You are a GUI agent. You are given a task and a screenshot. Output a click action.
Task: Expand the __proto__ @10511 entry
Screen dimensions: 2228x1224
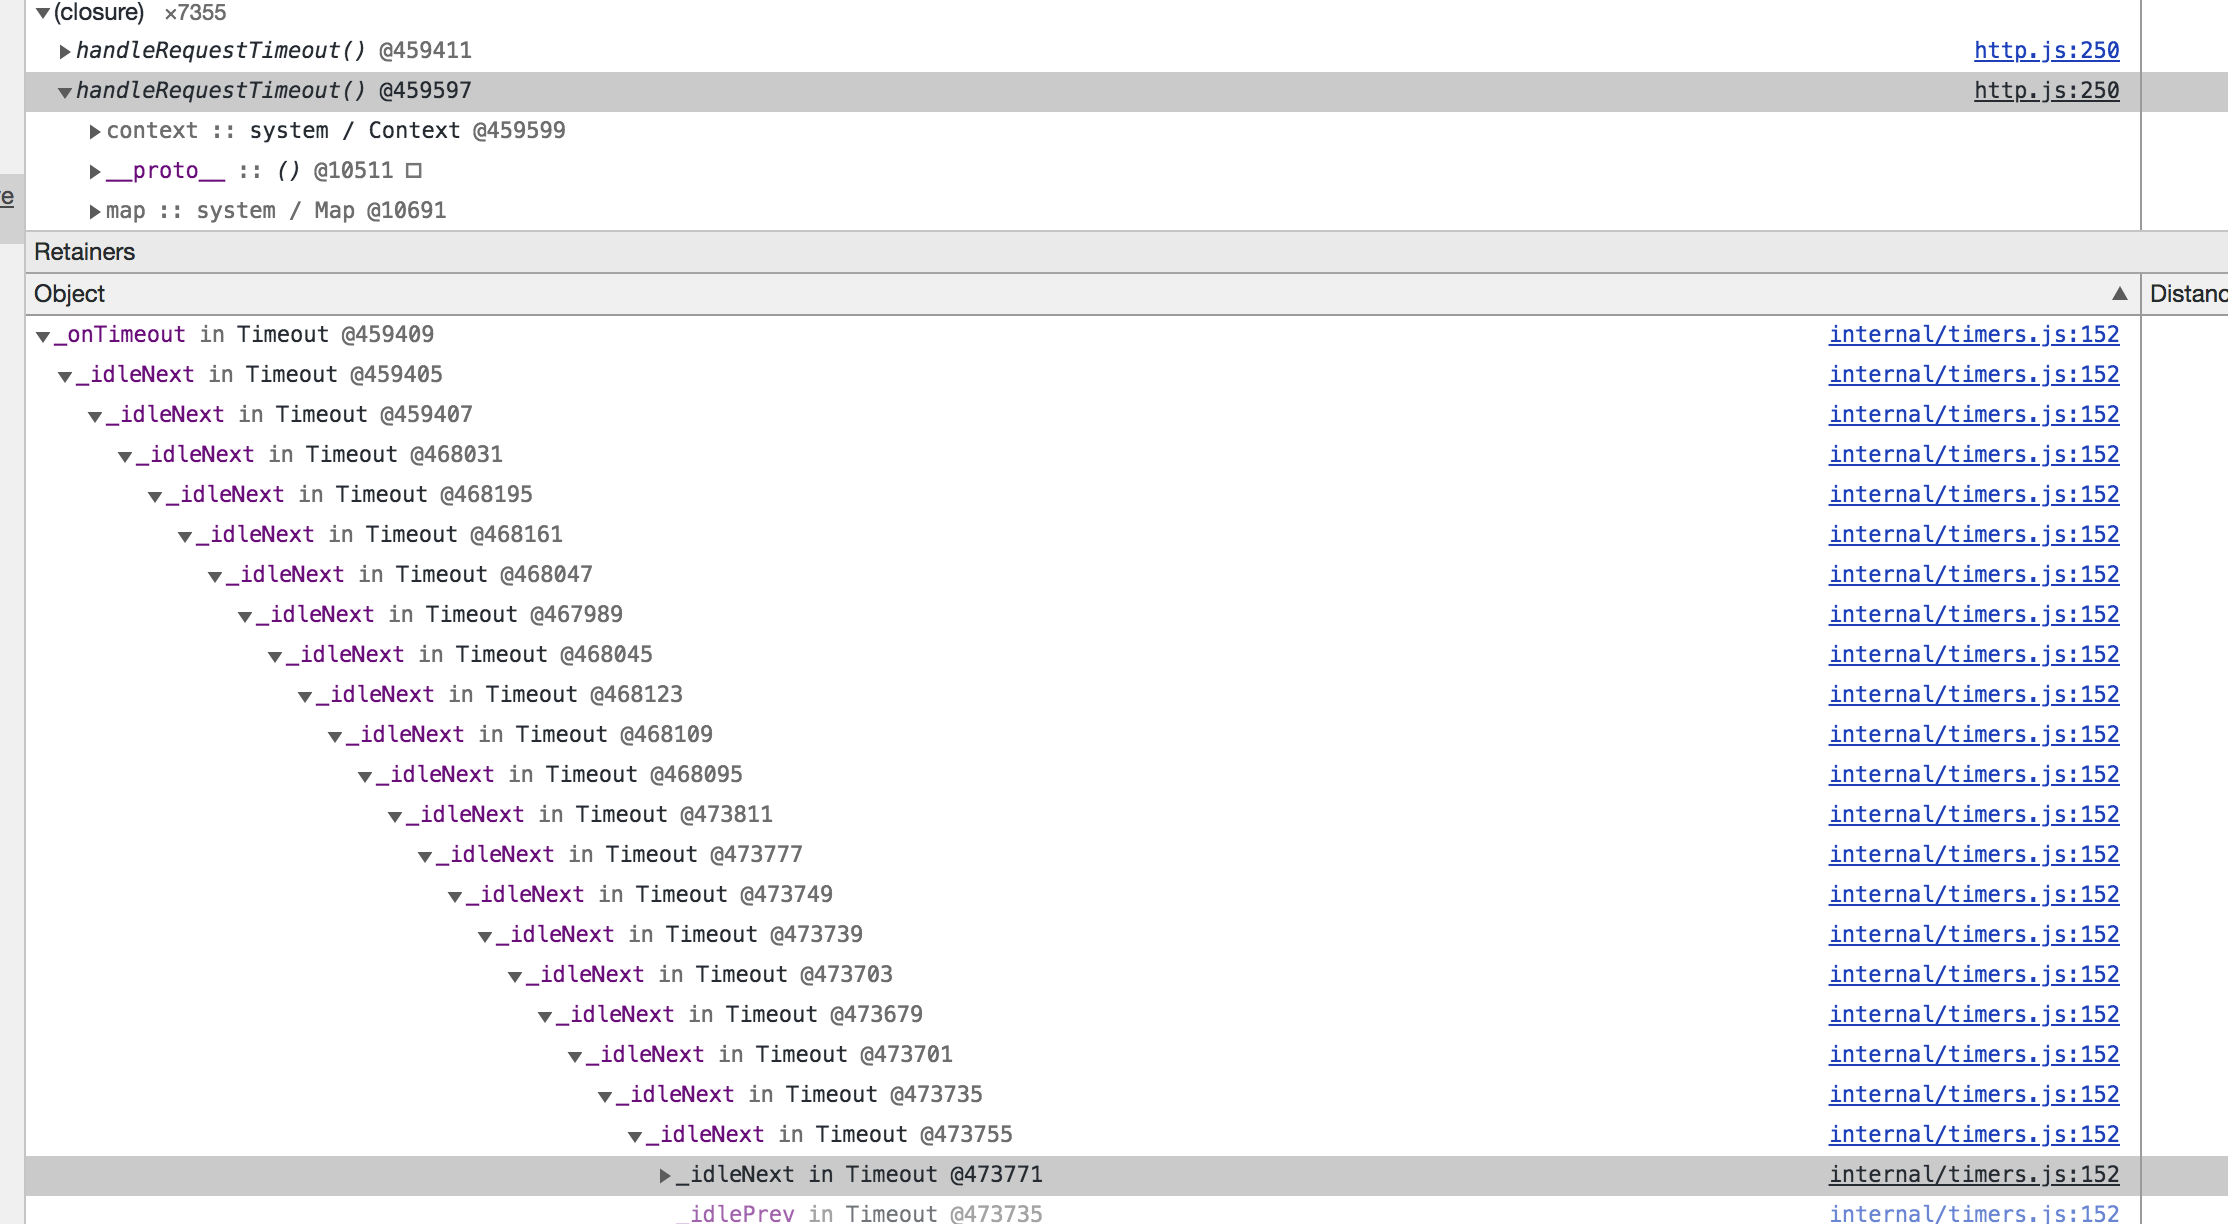coord(95,172)
